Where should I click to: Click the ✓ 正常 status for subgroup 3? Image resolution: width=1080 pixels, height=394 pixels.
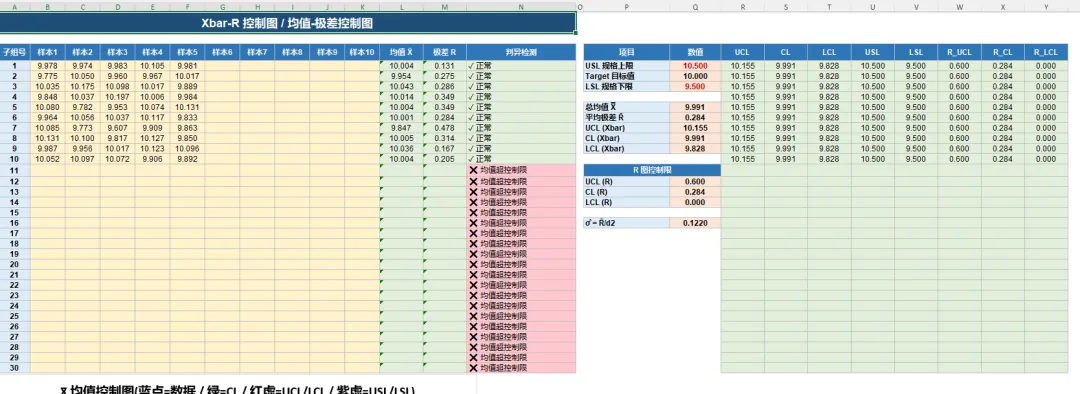point(521,87)
